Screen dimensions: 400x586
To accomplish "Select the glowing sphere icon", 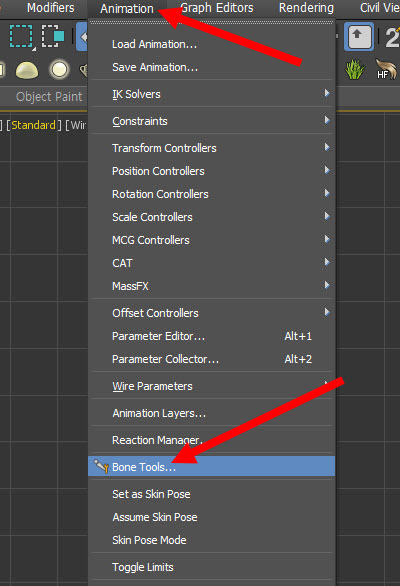I will pyautogui.click(x=59, y=70).
